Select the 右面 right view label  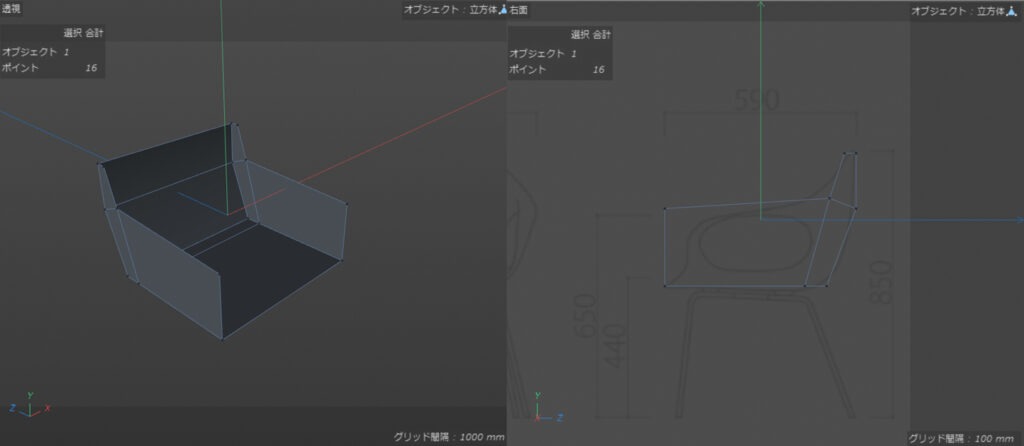click(x=519, y=10)
